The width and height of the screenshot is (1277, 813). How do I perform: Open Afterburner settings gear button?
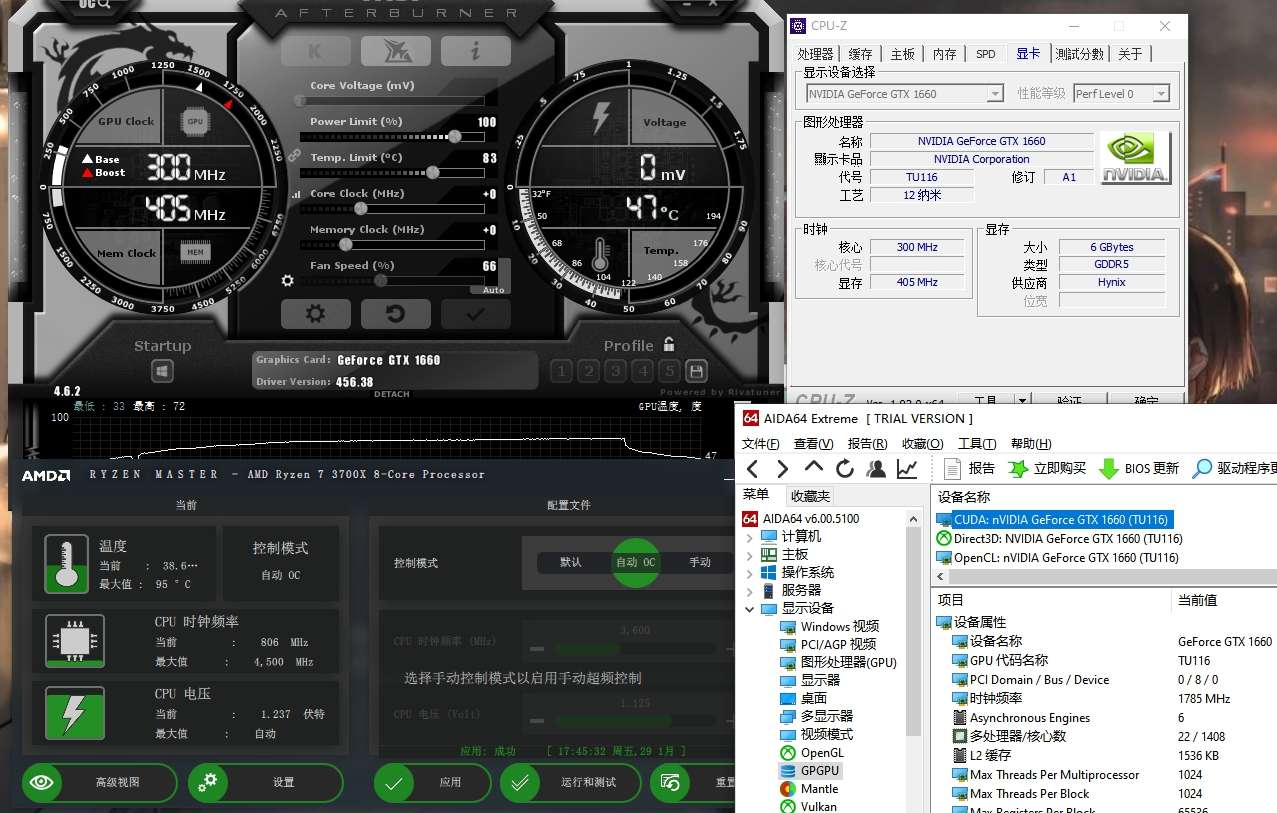[x=315, y=314]
